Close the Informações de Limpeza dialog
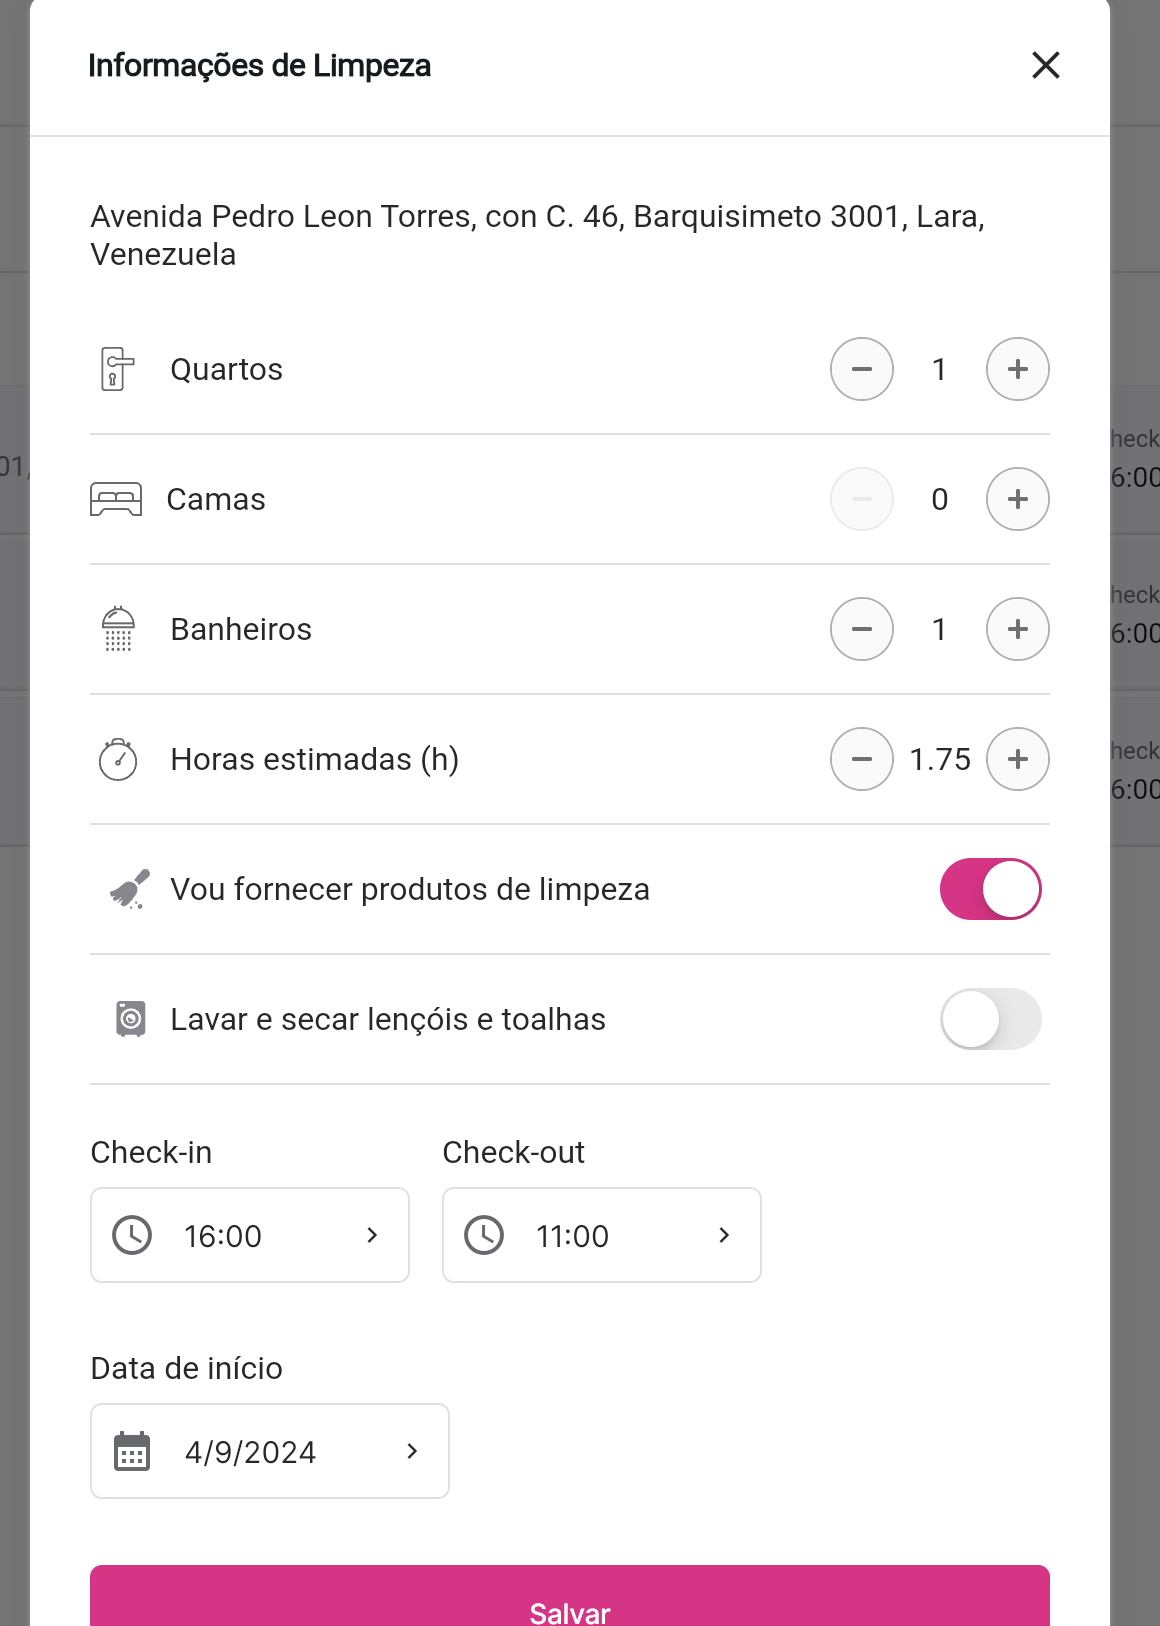The image size is (1160, 1626). (1045, 65)
